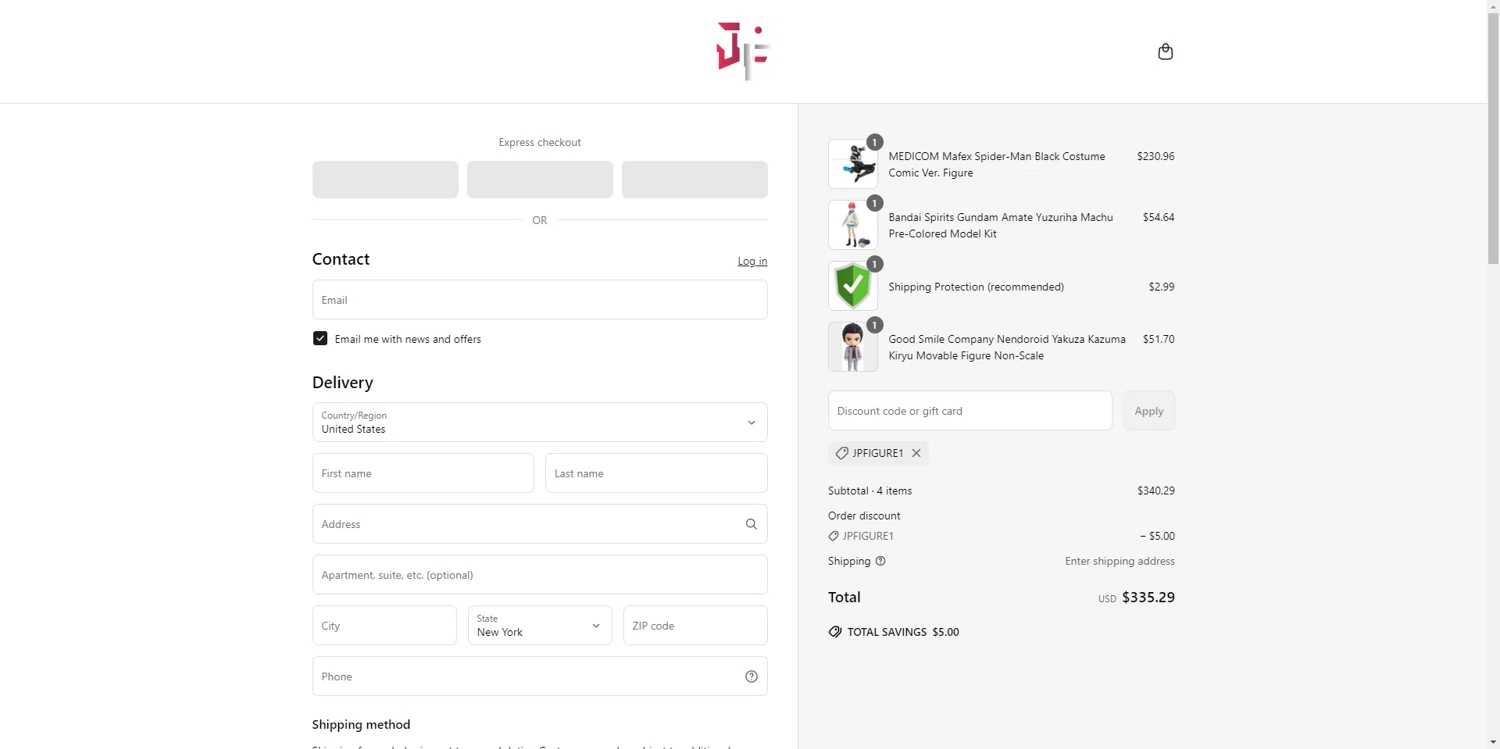Focus the Email input field

pyautogui.click(x=540, y=300)
